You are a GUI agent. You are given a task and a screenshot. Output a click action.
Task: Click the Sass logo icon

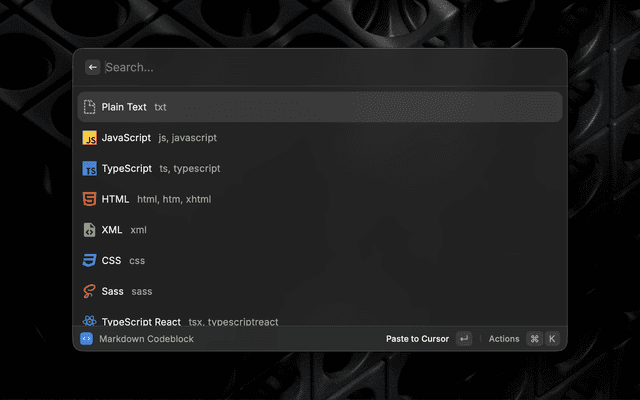click(x=89, y=291)
